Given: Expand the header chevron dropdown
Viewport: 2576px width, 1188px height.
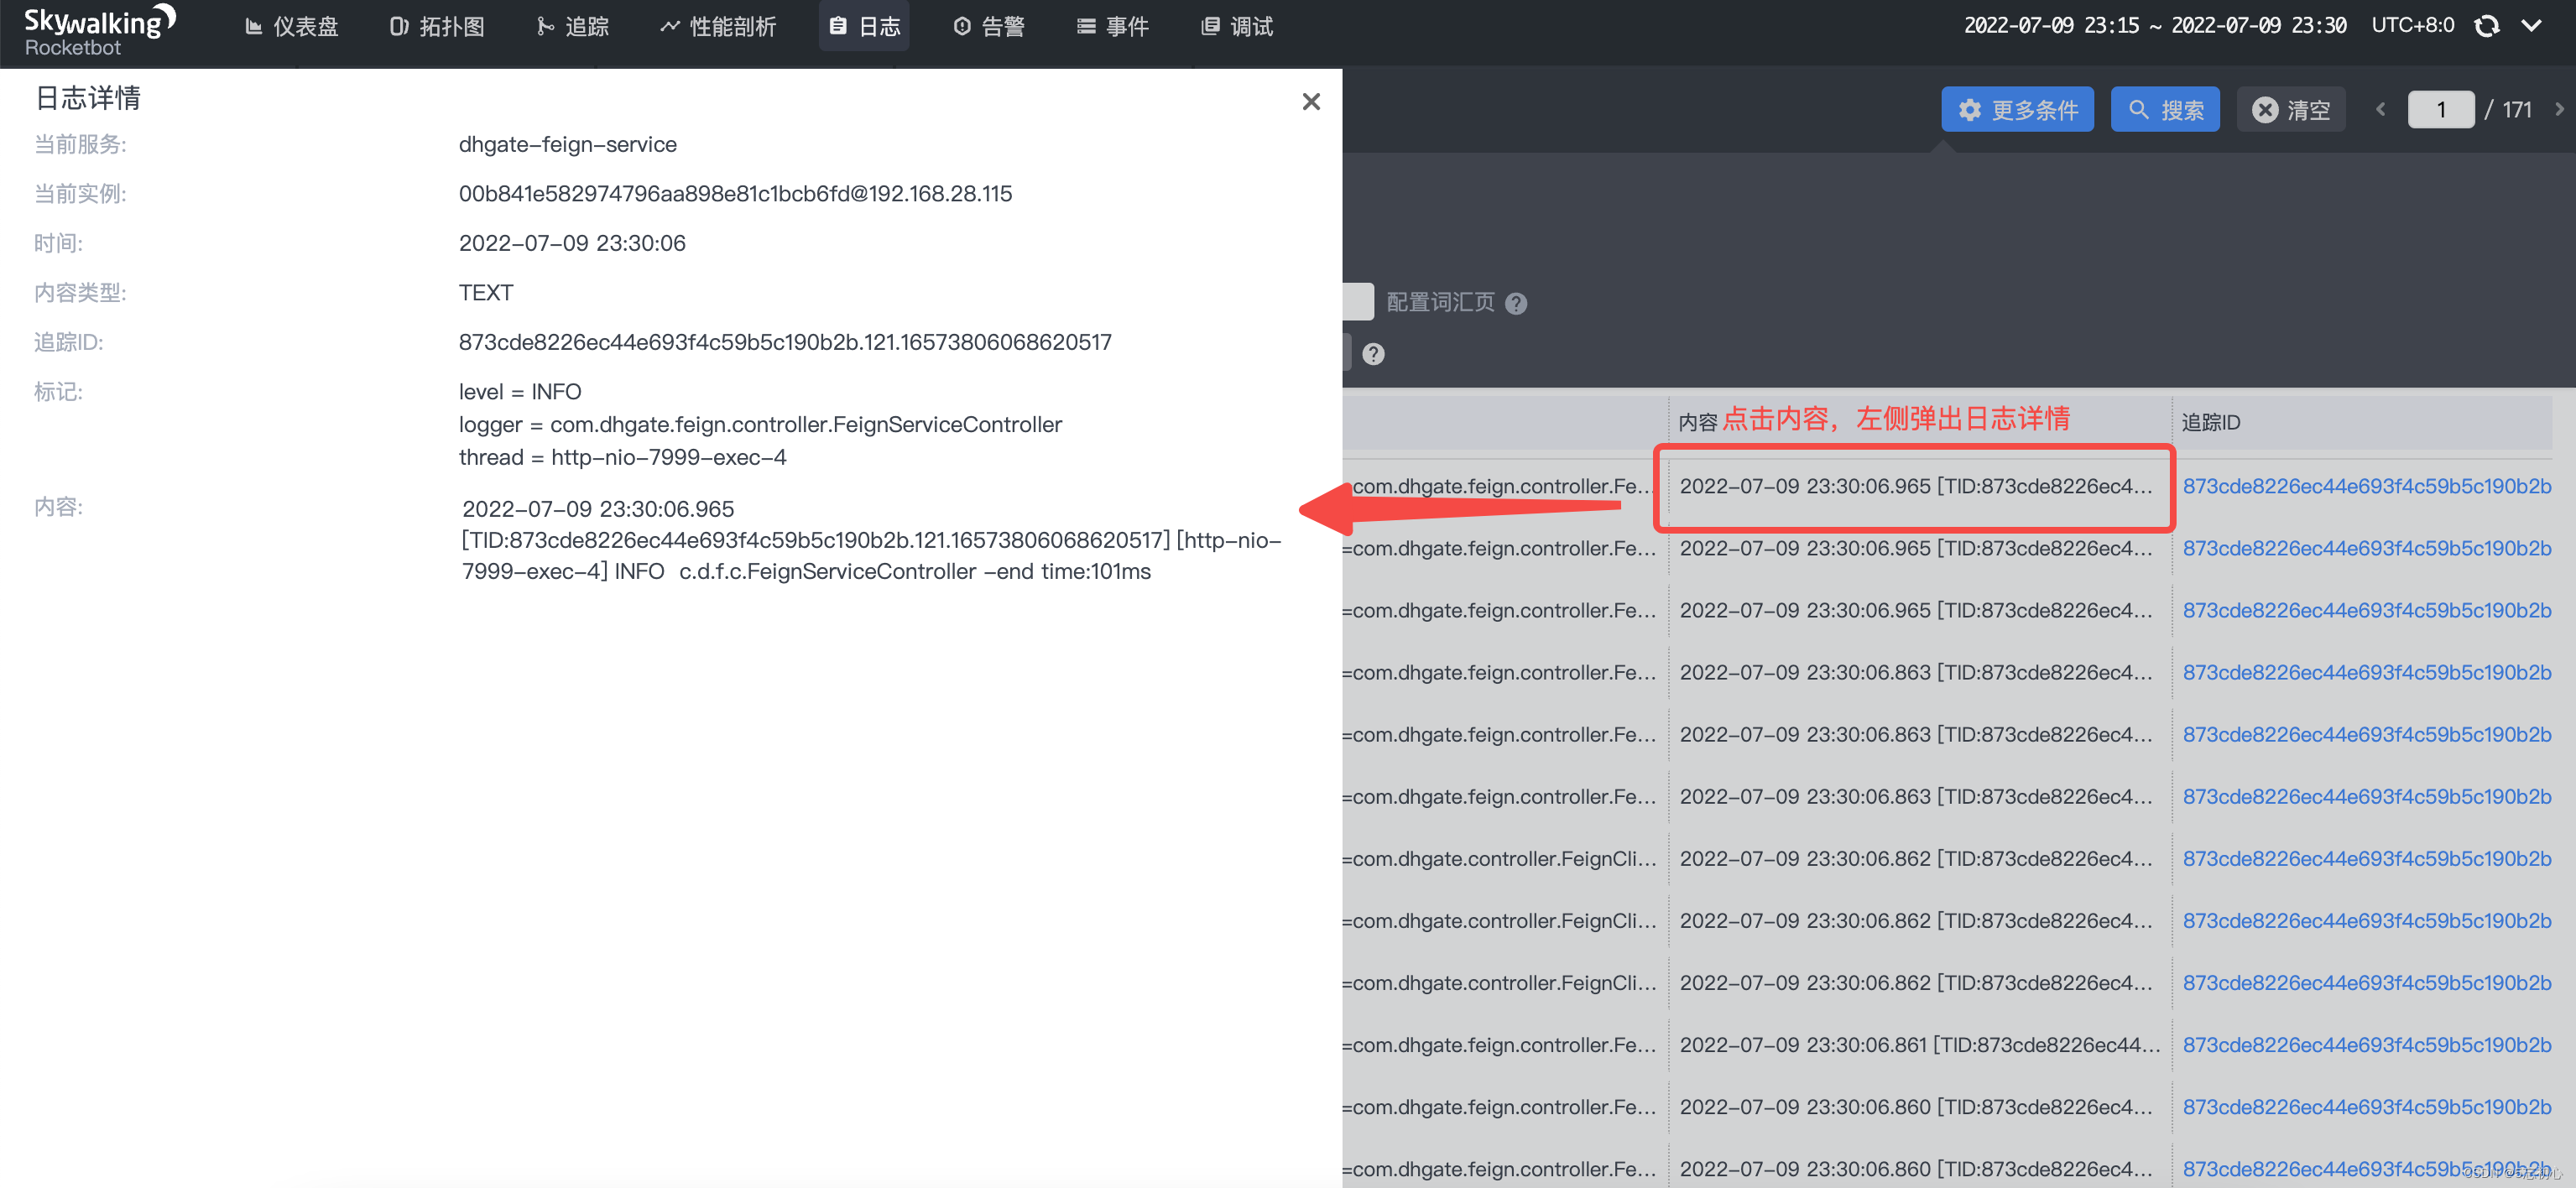Looking at the screenshot, I should 2531,26.
